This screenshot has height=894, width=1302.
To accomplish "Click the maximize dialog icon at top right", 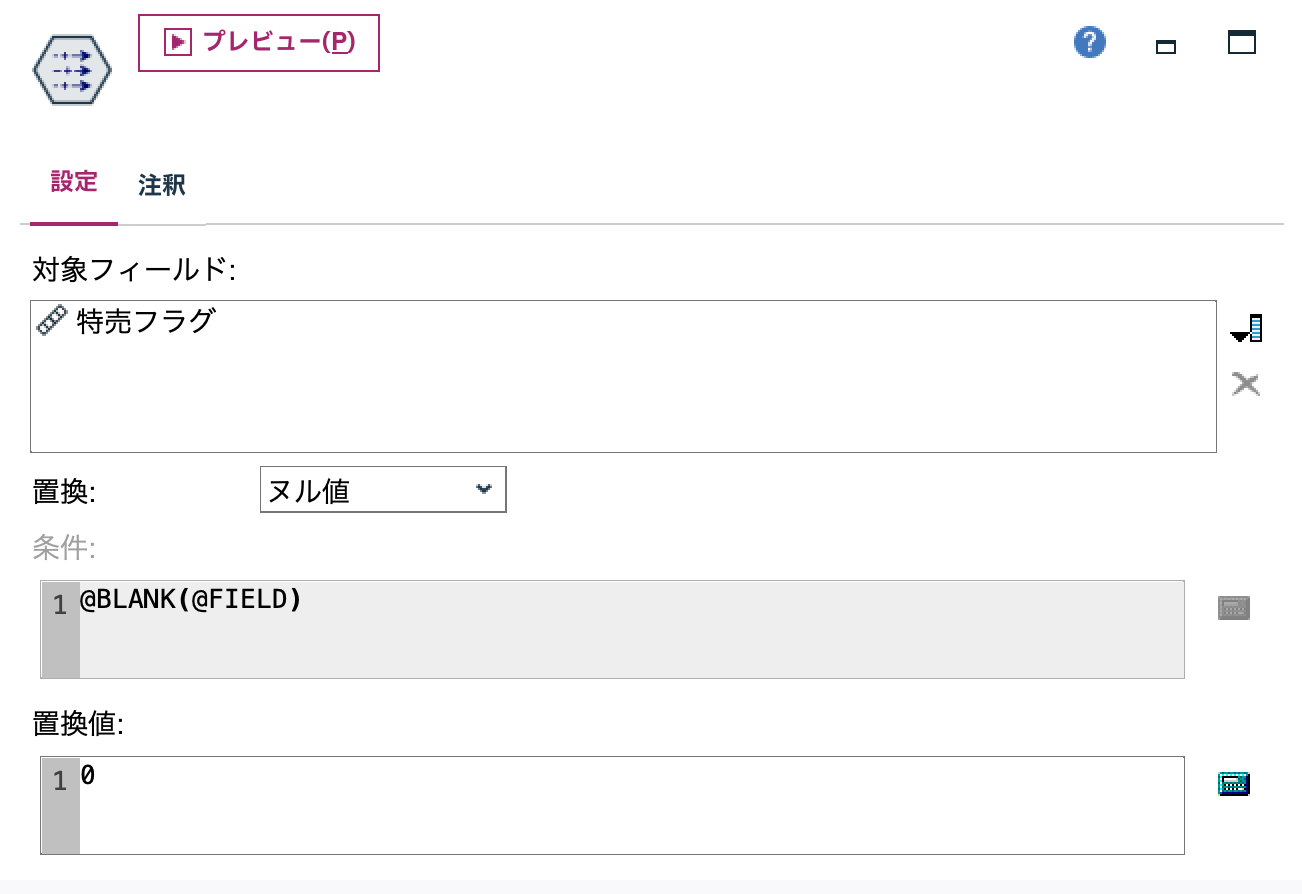I will pyautogui.click(x=1240, y=42).
